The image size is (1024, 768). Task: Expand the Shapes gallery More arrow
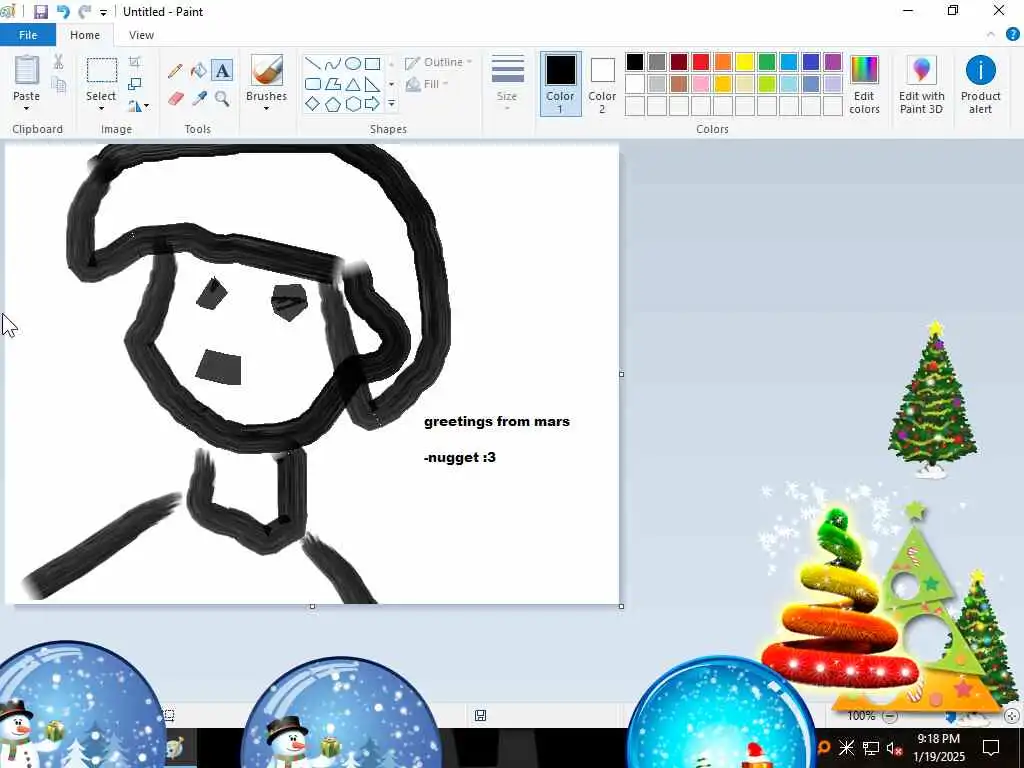(x=391, y=104)
